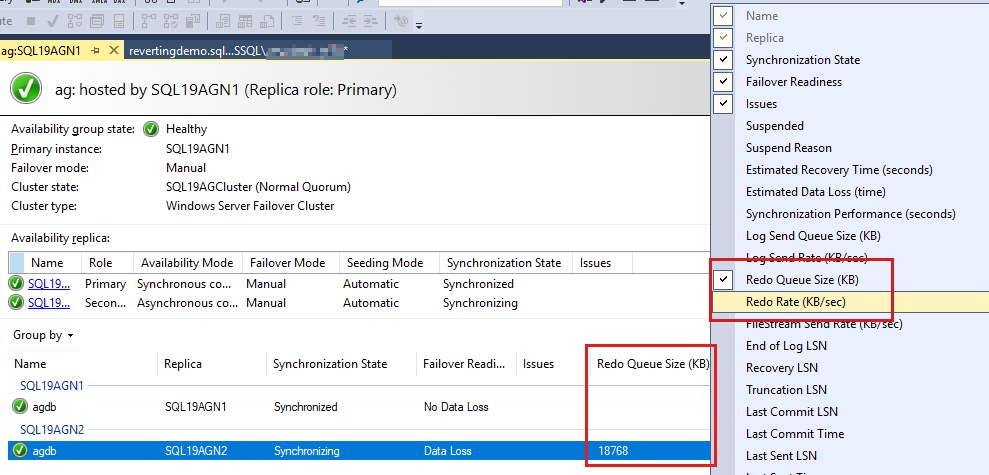Image resolution: width=989 pixels, height=475 pixels.
Task: Click green check icon beside Healthy state
Action: [x=151, y=129]
